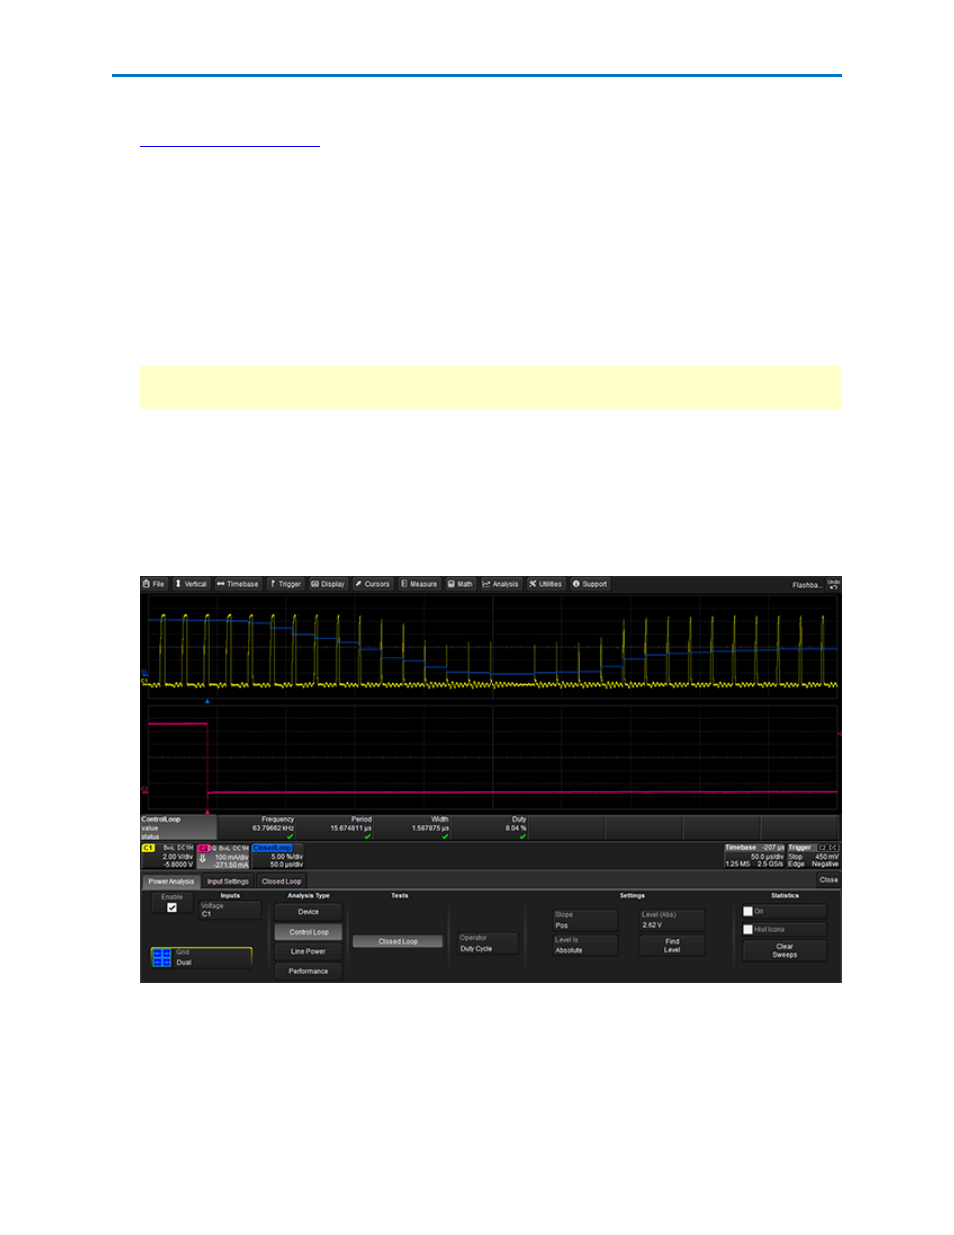Image resolution: width=954 pixels, height=1235 pixels.
Task: Open the Cursors menu
Action: point(373,584)
